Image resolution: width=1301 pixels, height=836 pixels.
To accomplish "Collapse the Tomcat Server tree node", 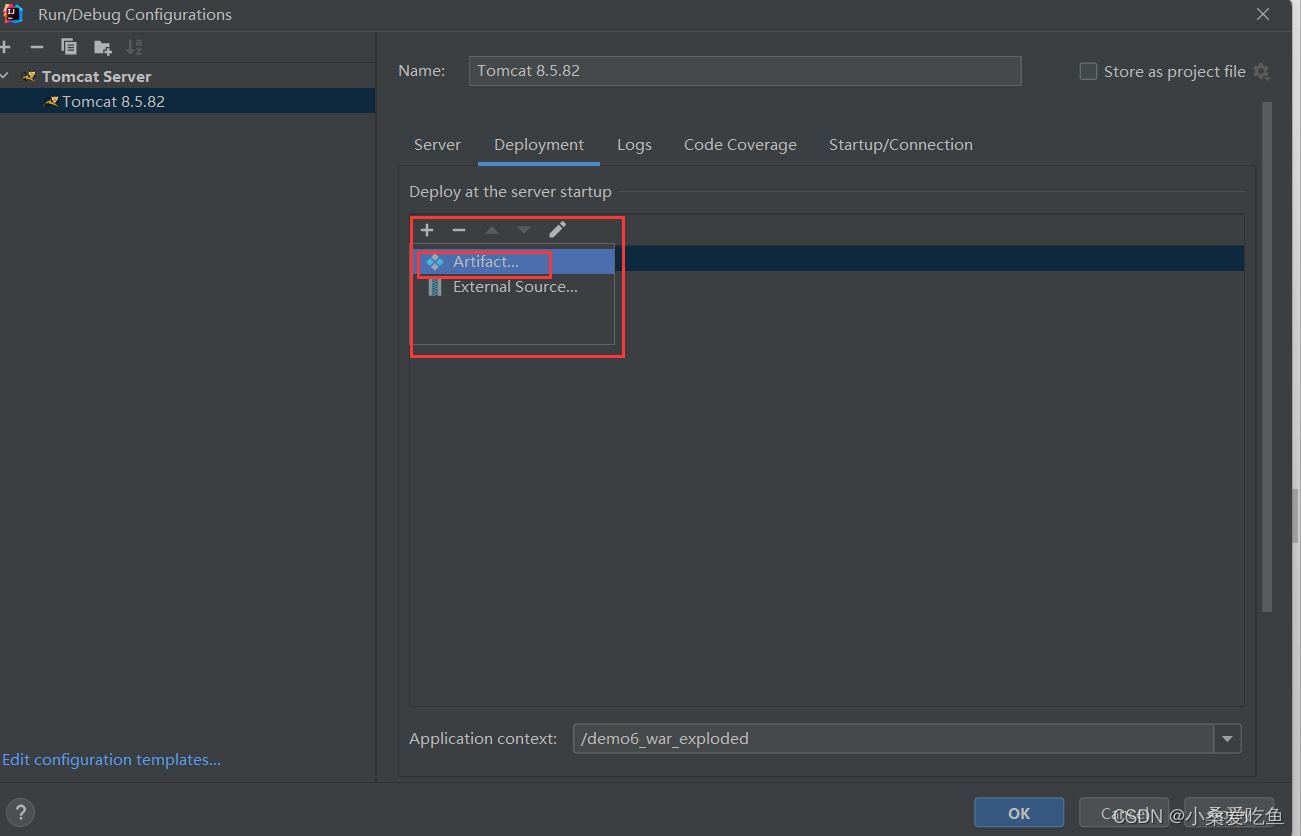I will 5,76.
